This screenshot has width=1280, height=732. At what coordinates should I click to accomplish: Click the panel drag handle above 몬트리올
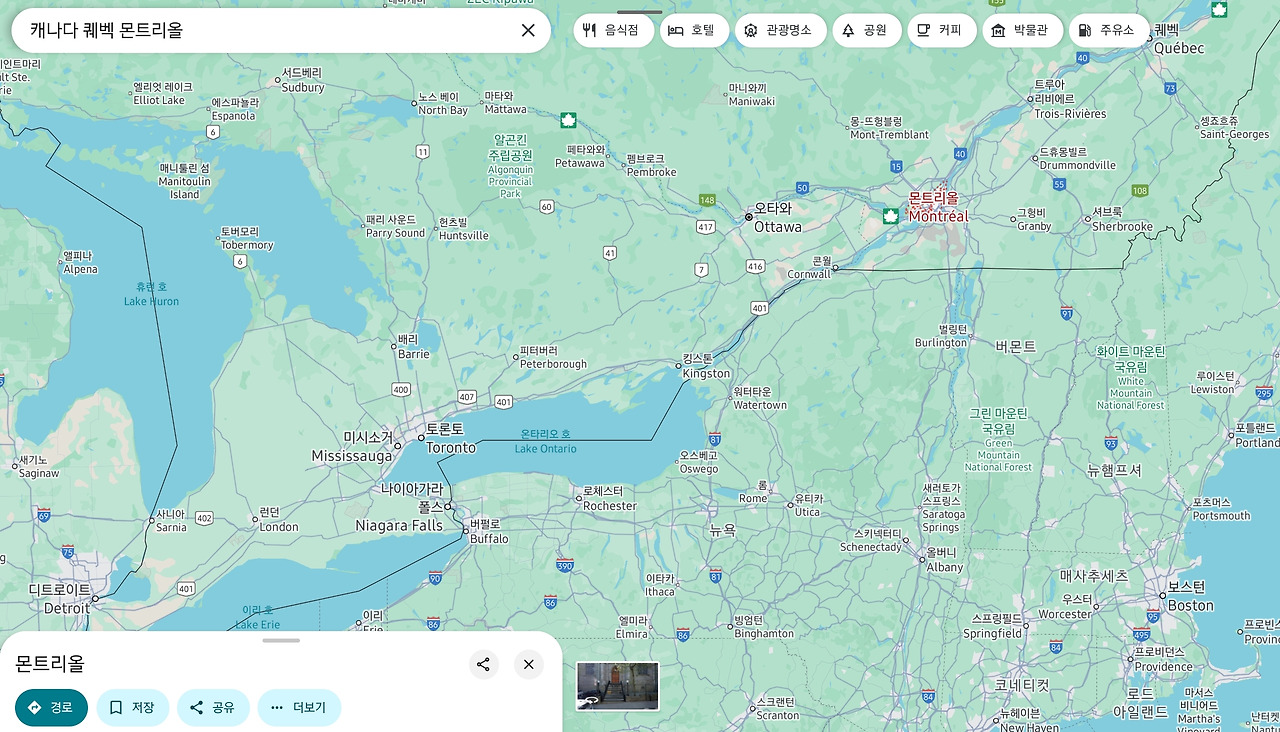coord(281,640)
